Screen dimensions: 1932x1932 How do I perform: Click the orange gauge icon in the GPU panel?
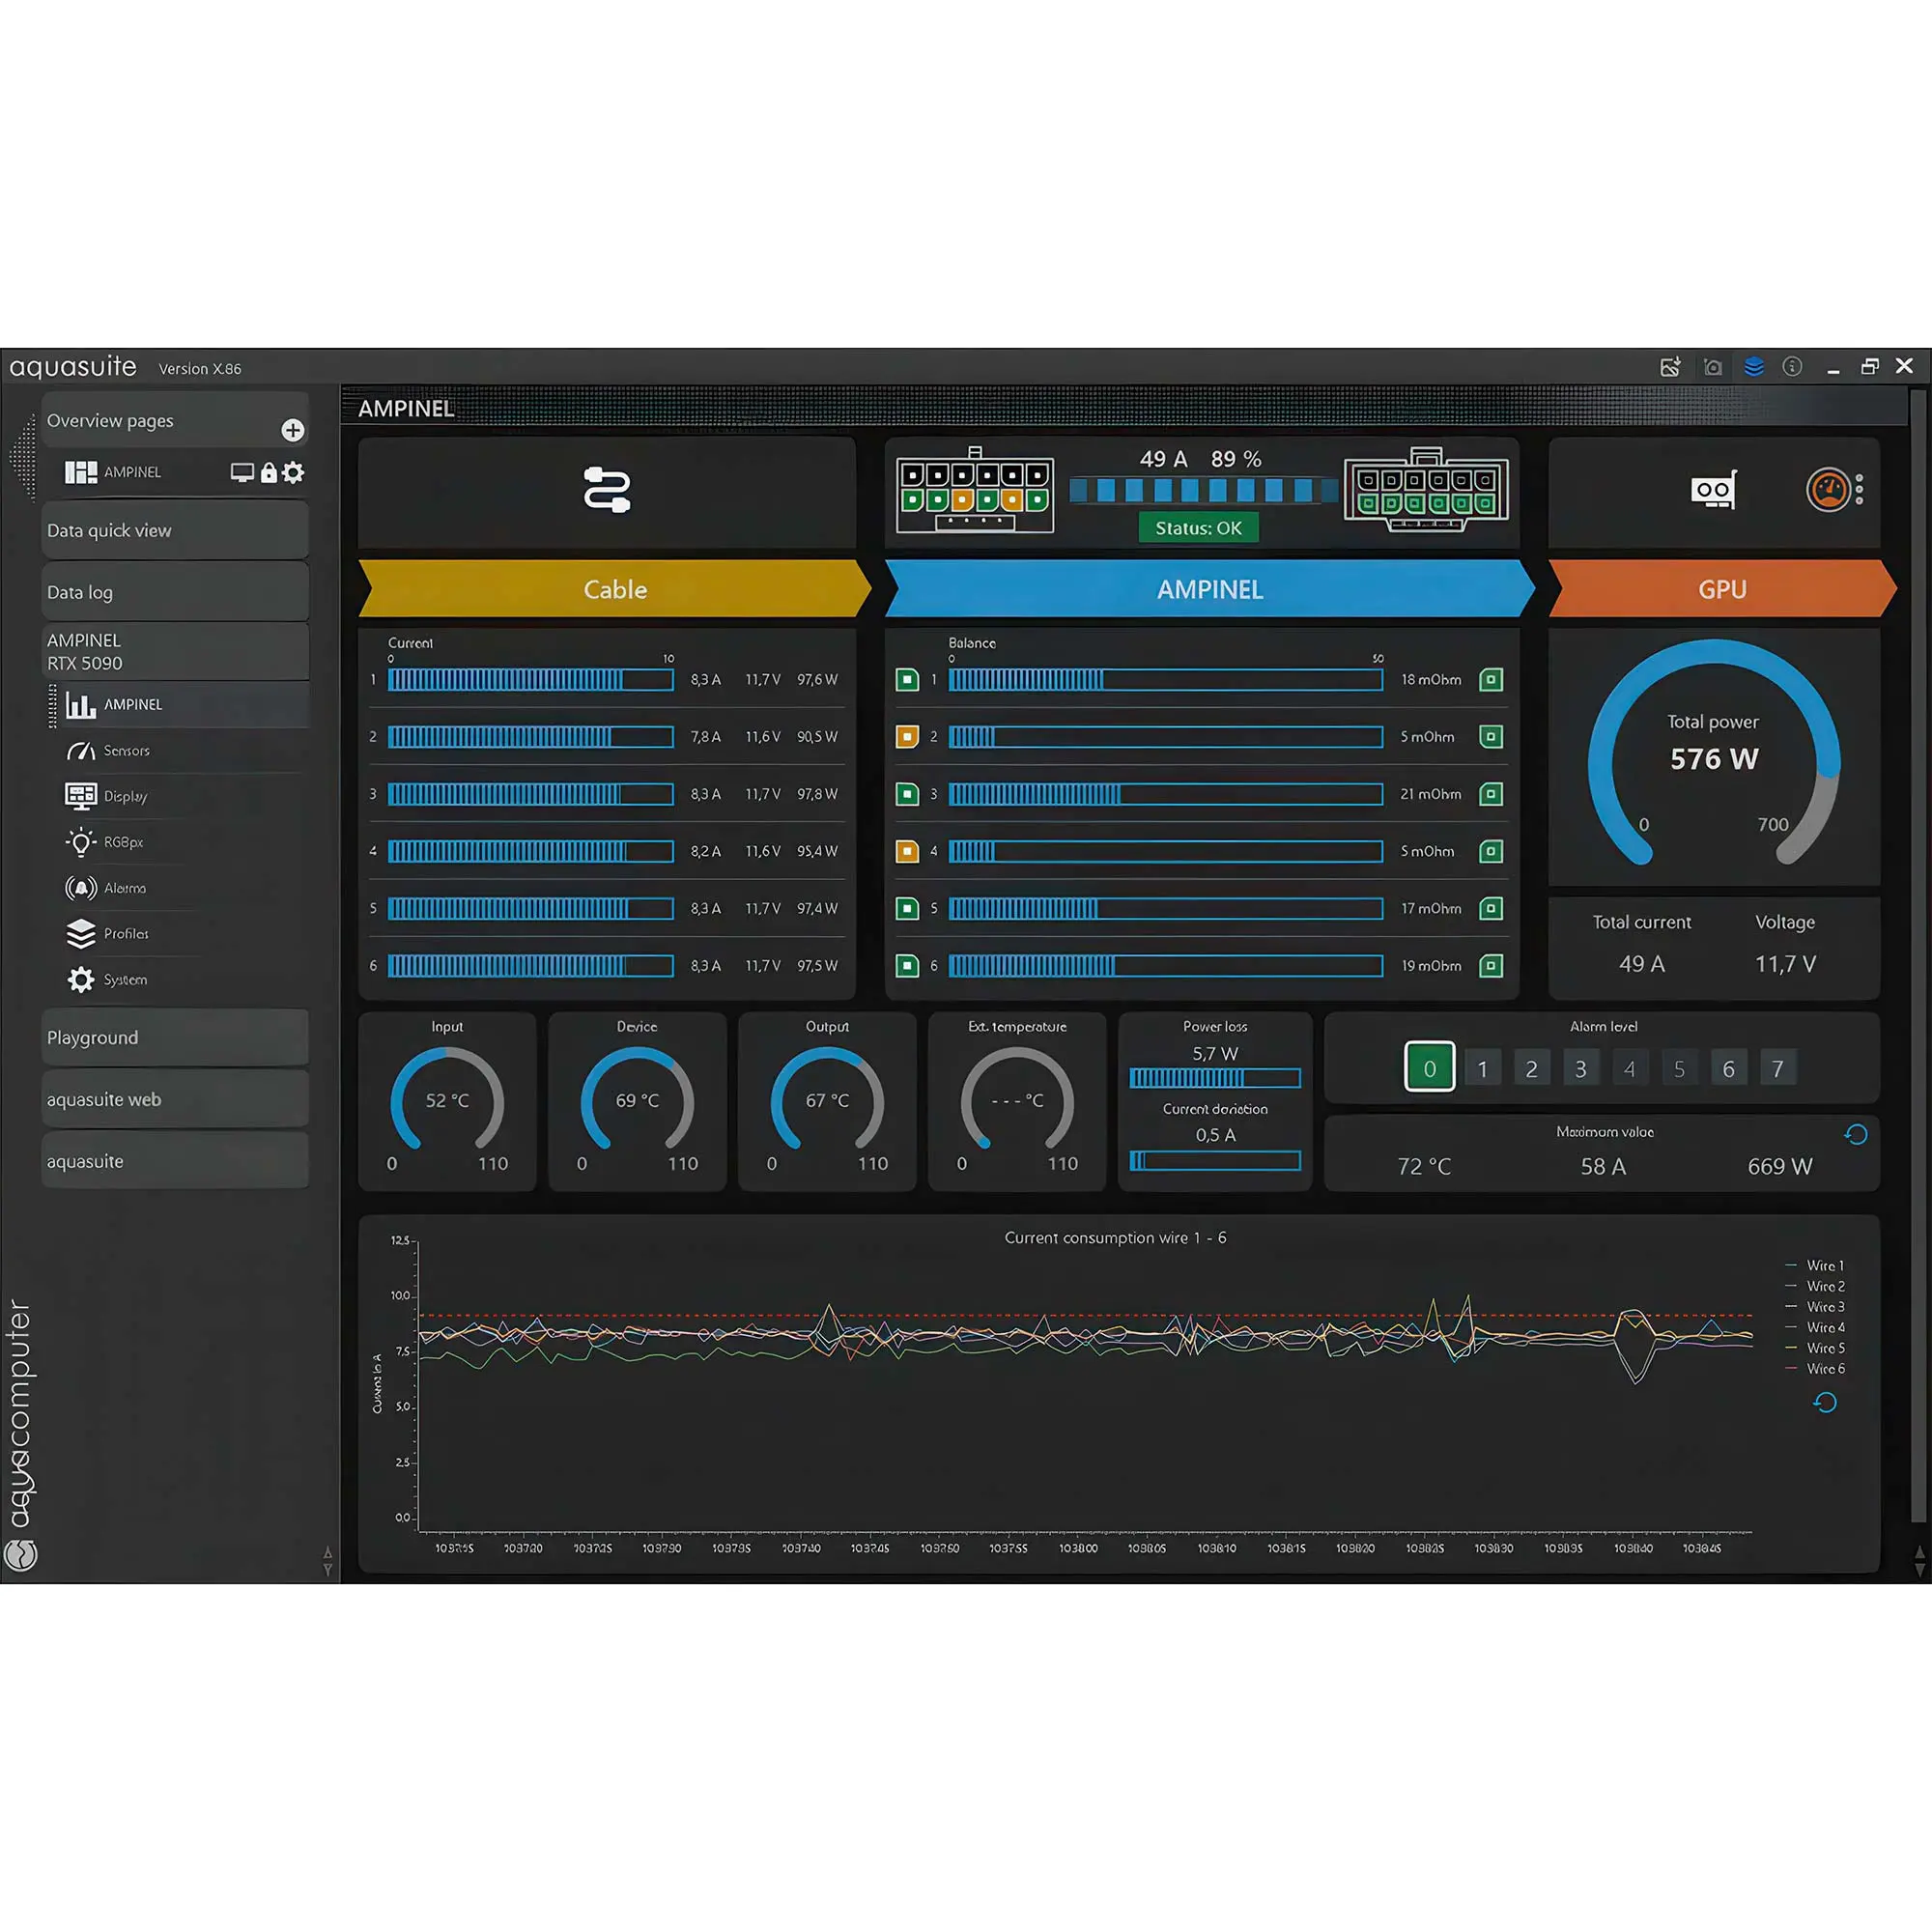(1829, 490)
